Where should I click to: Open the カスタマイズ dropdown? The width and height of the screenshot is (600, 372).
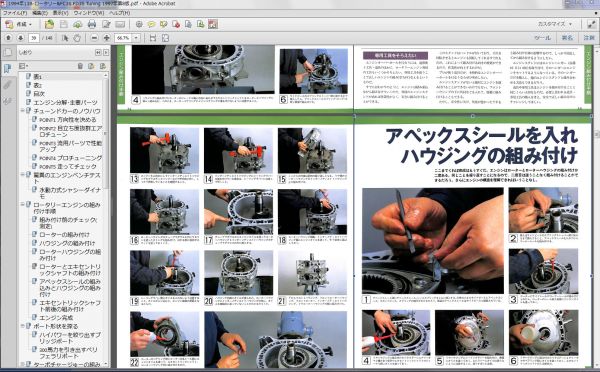coord(554,24)
